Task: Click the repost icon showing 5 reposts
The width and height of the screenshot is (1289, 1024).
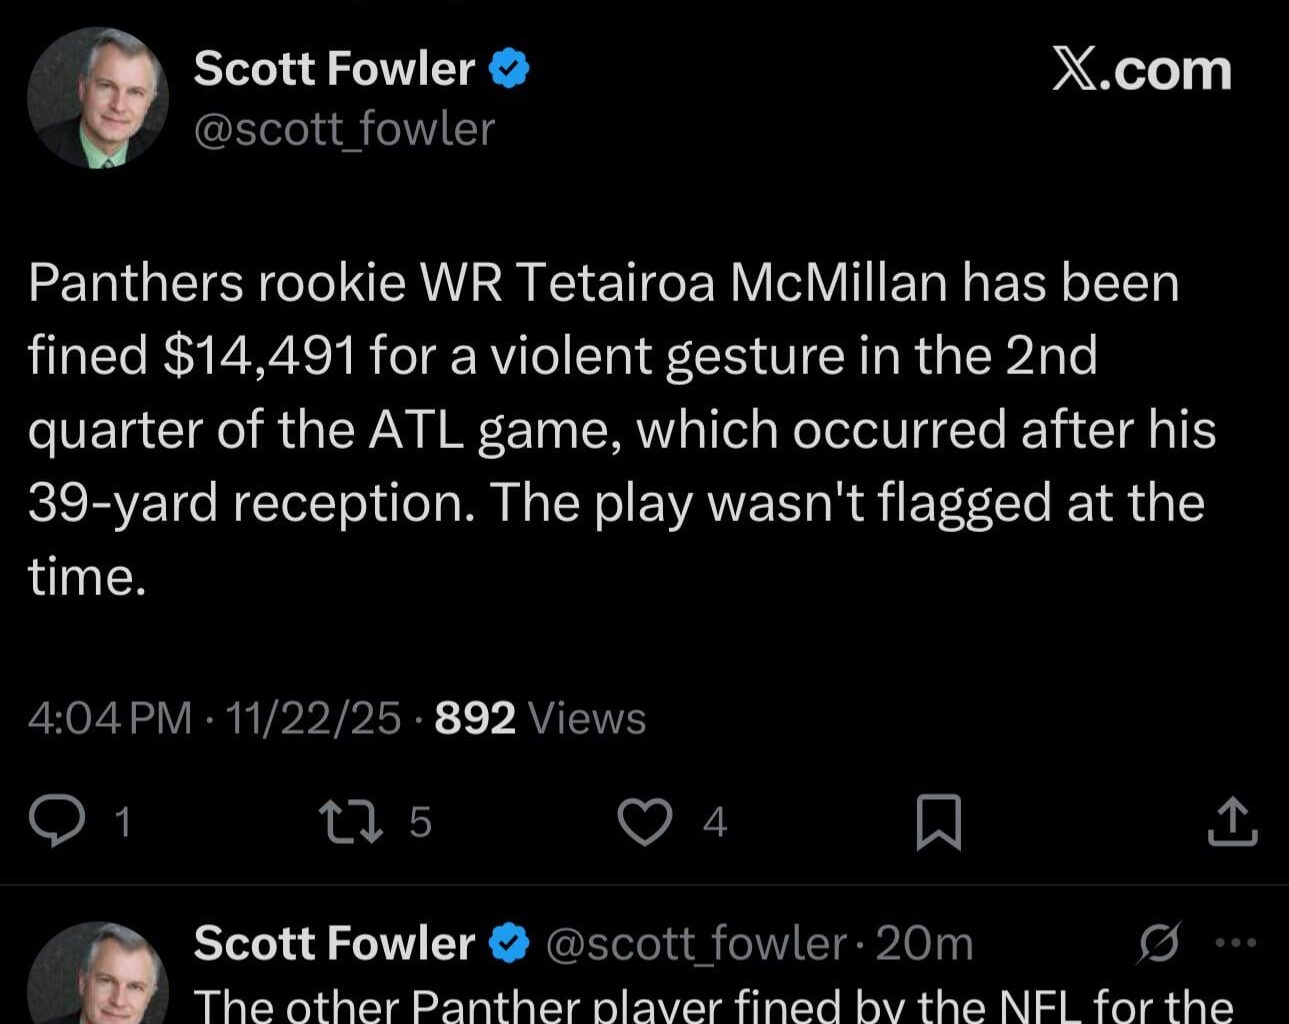Action: tap(350, 818)
